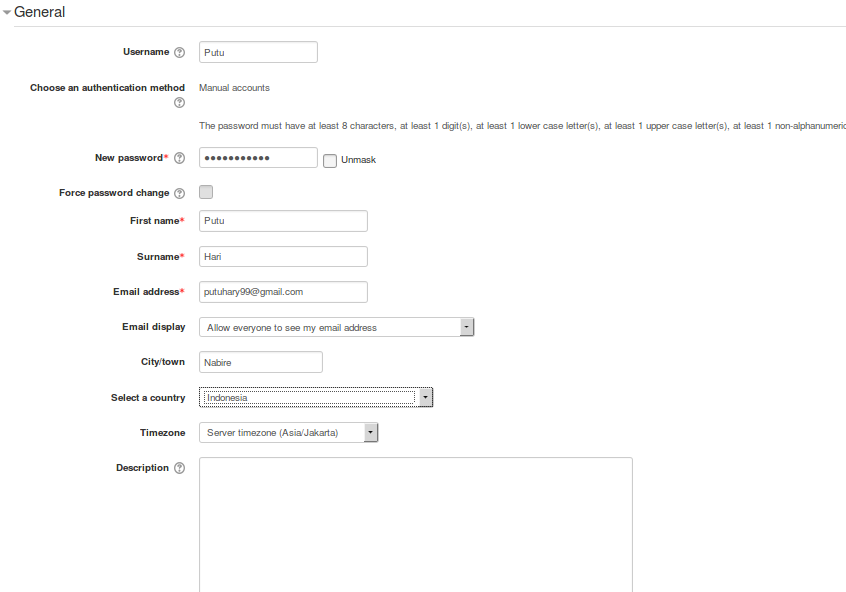Click inside the Description text area
The image size is (846, 592).
(x=415, y=525)
